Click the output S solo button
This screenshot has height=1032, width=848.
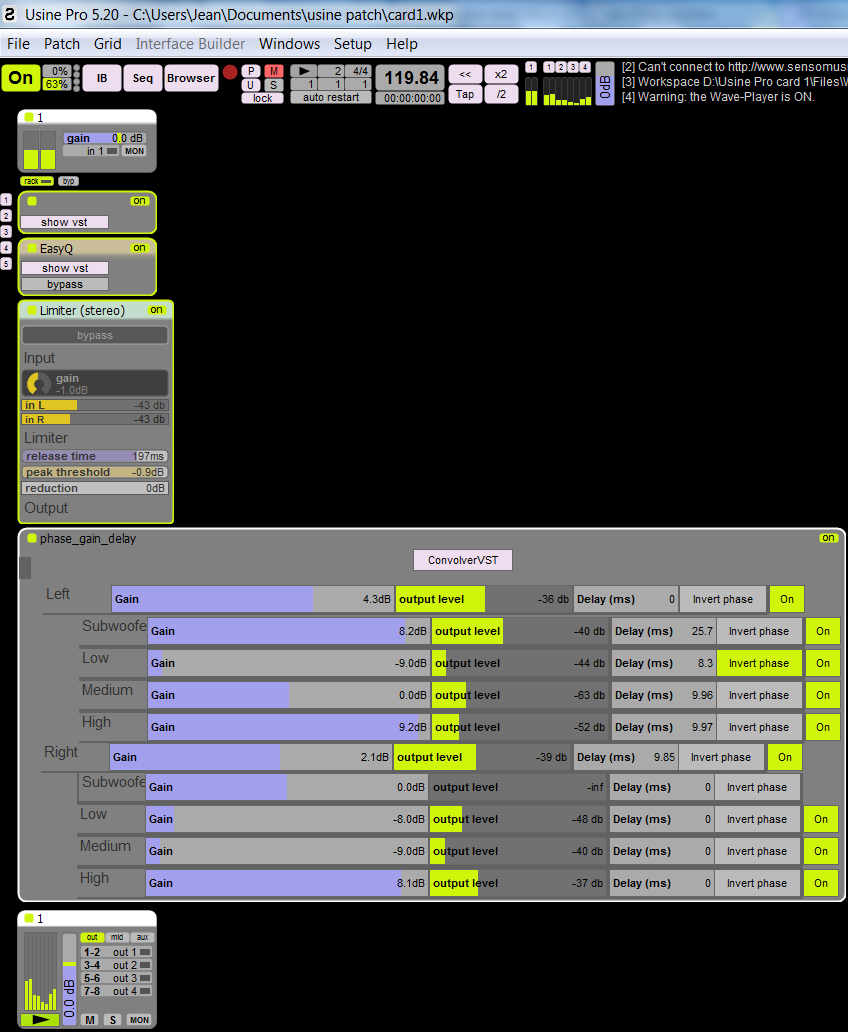113,1019
